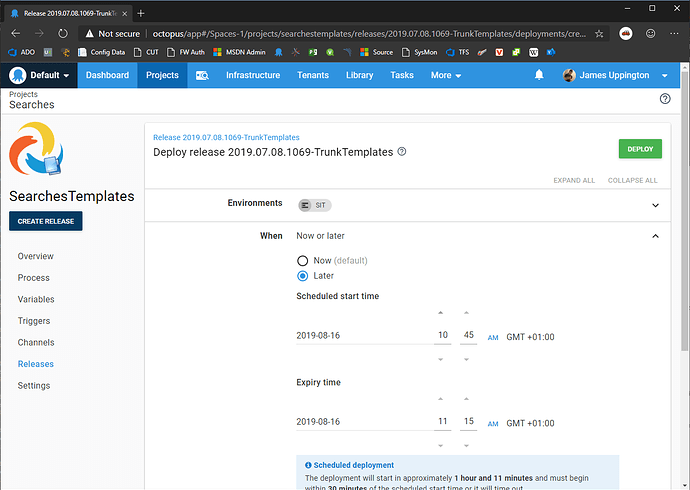Click EXPAND ALL
Image resolution: width=690 pixels, height=490 pixels.
coord(574,180)
